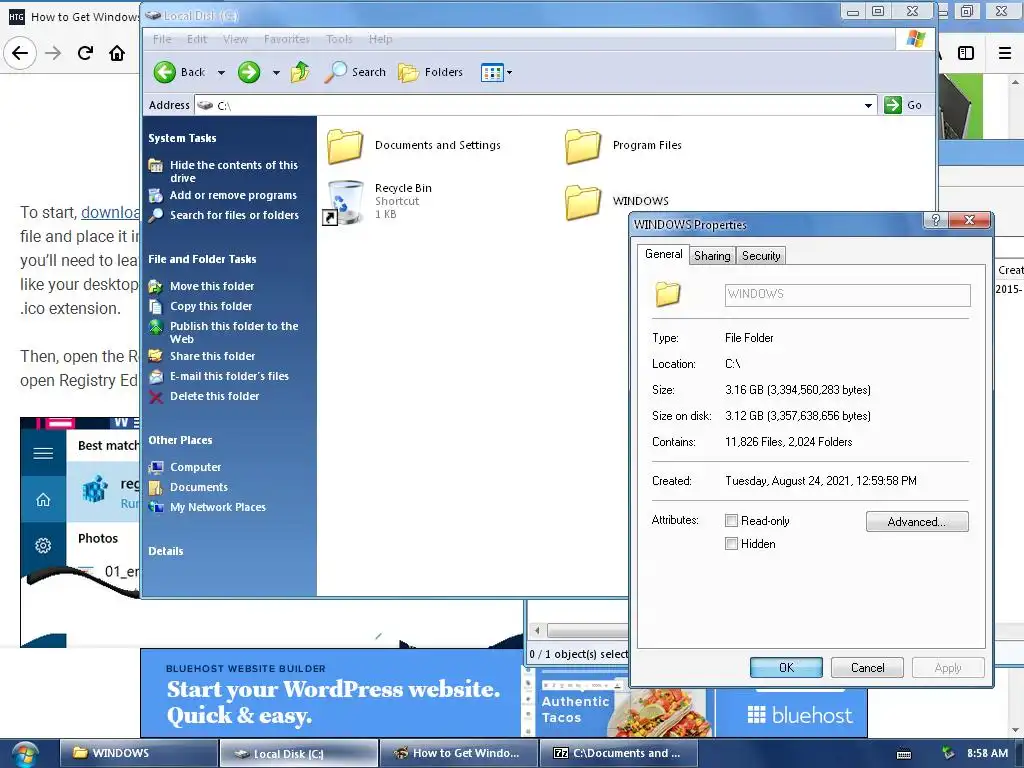Screen dimensions: 1024x768
Task: Open the File menu
Action: click(x=162, y=39)
